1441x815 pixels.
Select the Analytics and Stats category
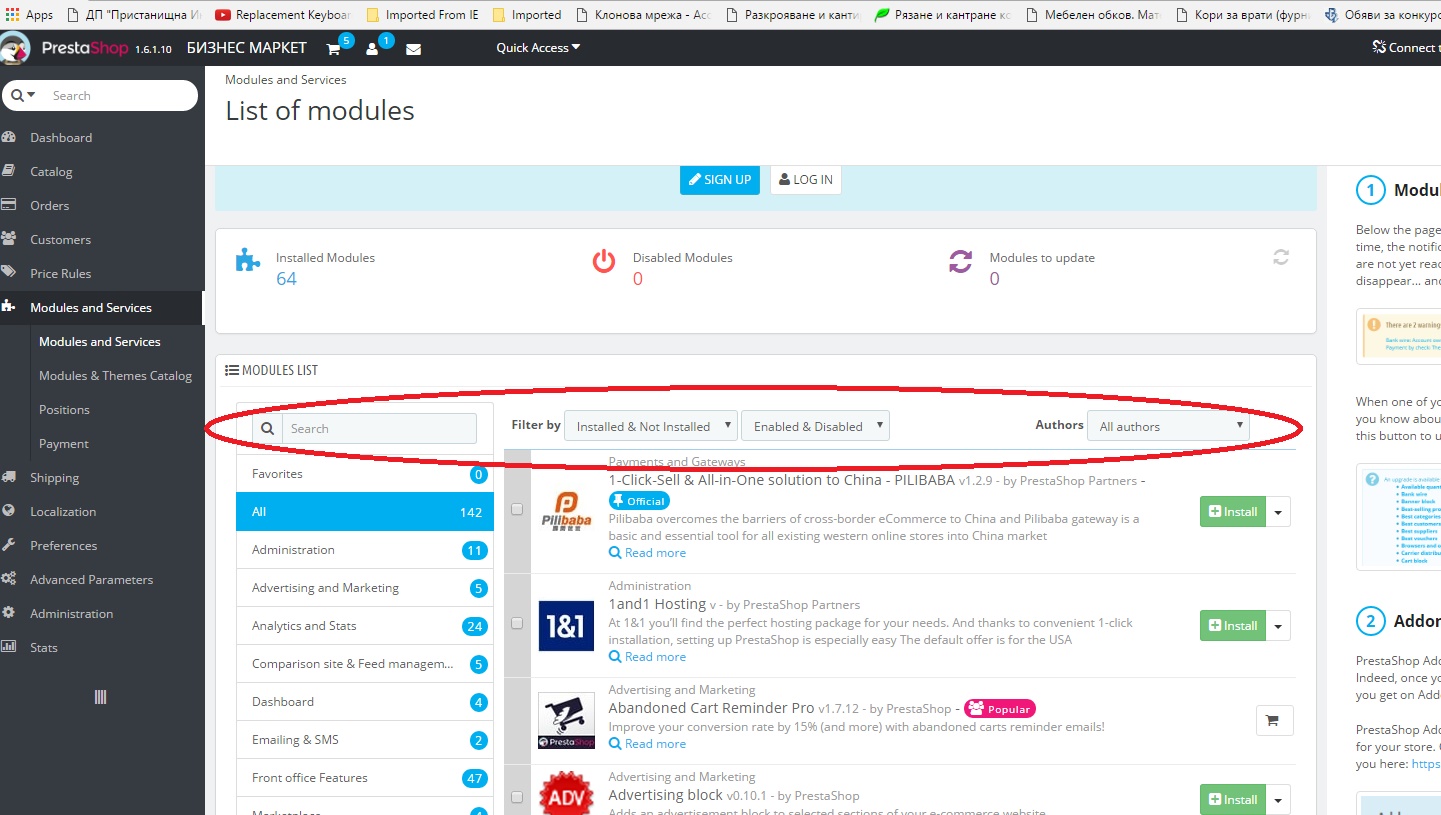pyautogui.click(x=365, y=626)
